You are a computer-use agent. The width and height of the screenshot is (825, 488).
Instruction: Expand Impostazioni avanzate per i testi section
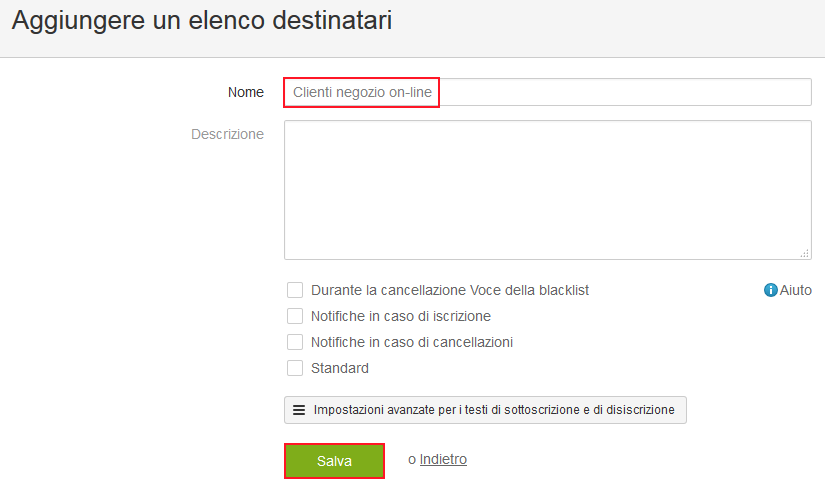(485, 410)
